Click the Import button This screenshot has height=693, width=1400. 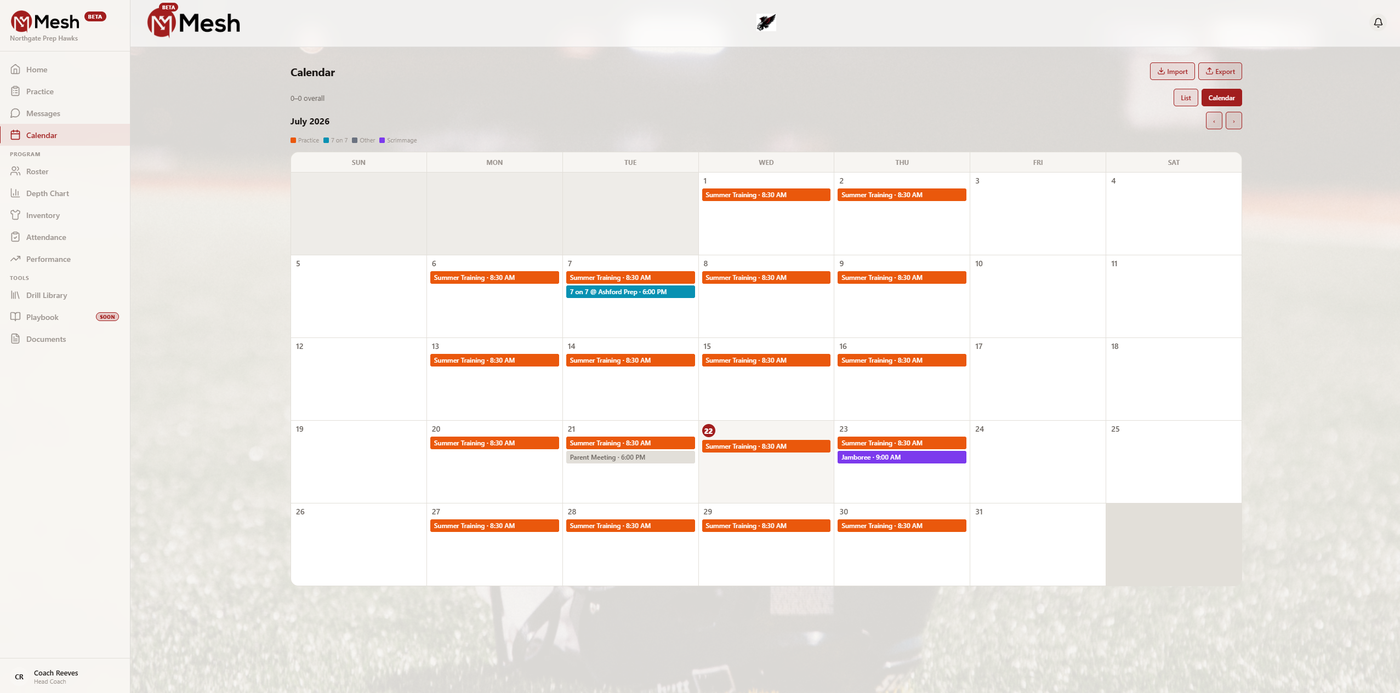(1172, 71)
